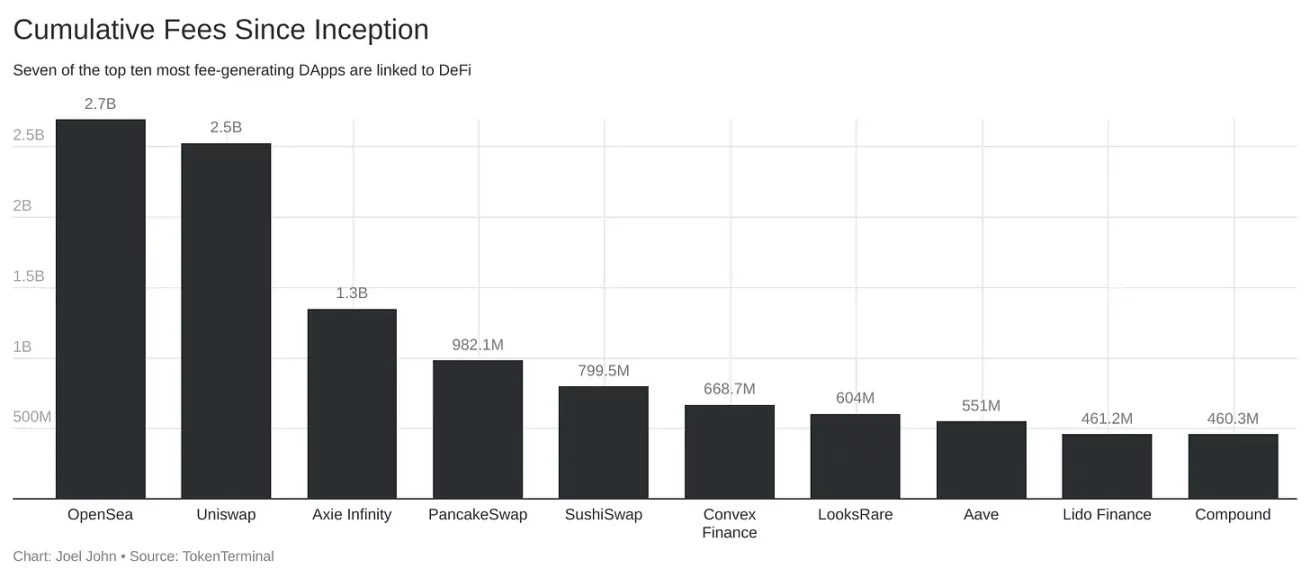Click the OpenSea bar
Viewport: 1310px width, 578px height.
[100, 309]
